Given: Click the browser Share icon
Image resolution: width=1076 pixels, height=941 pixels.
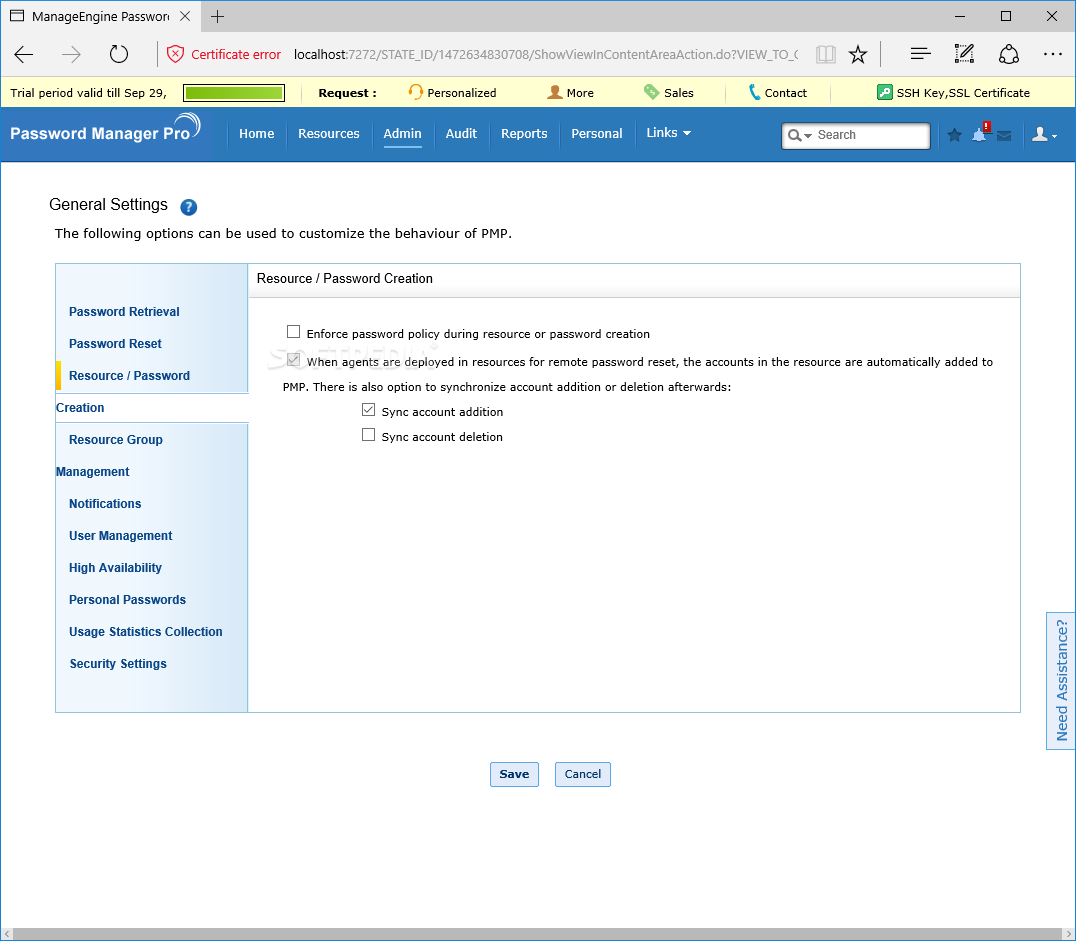Looking at the screenshot, I should pos(1008,54).
